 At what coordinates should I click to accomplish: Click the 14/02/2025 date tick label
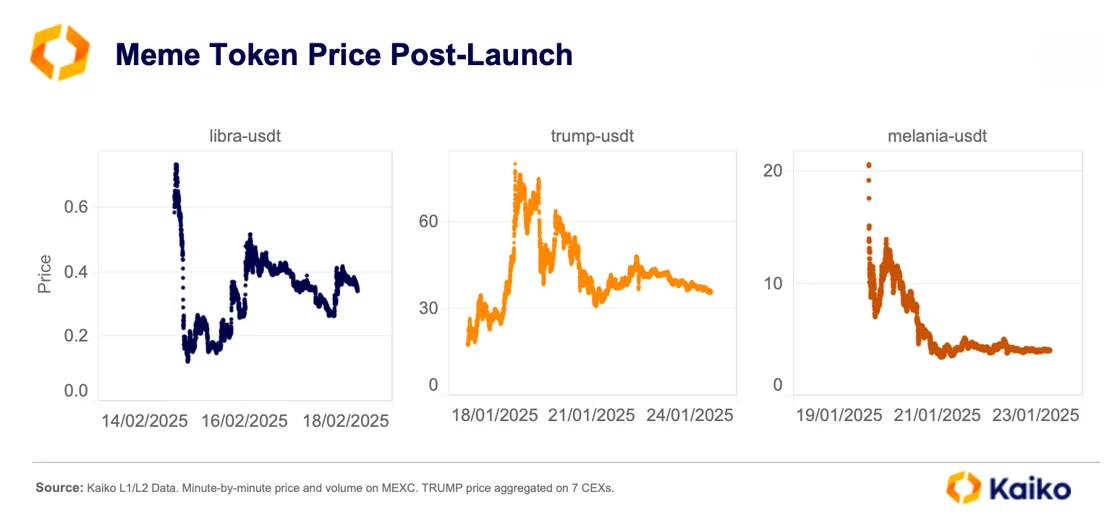pos(144,420)
